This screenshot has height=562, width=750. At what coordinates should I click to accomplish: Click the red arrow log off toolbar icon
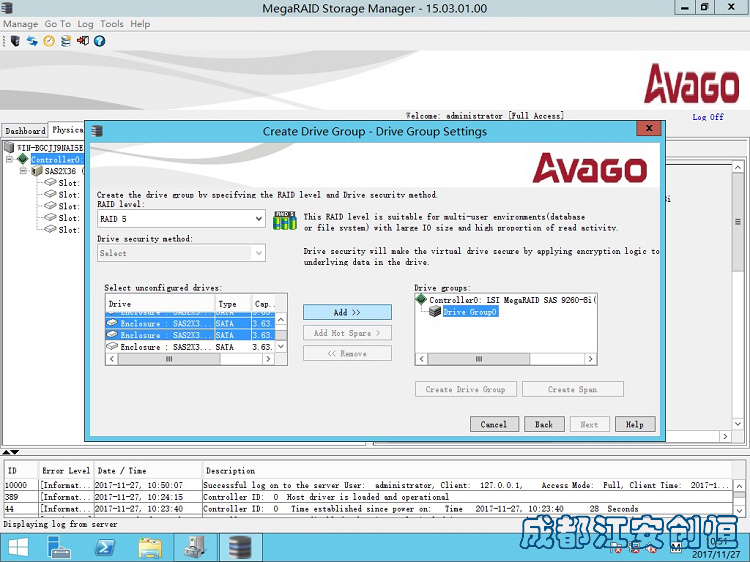(x=82, y=41)
